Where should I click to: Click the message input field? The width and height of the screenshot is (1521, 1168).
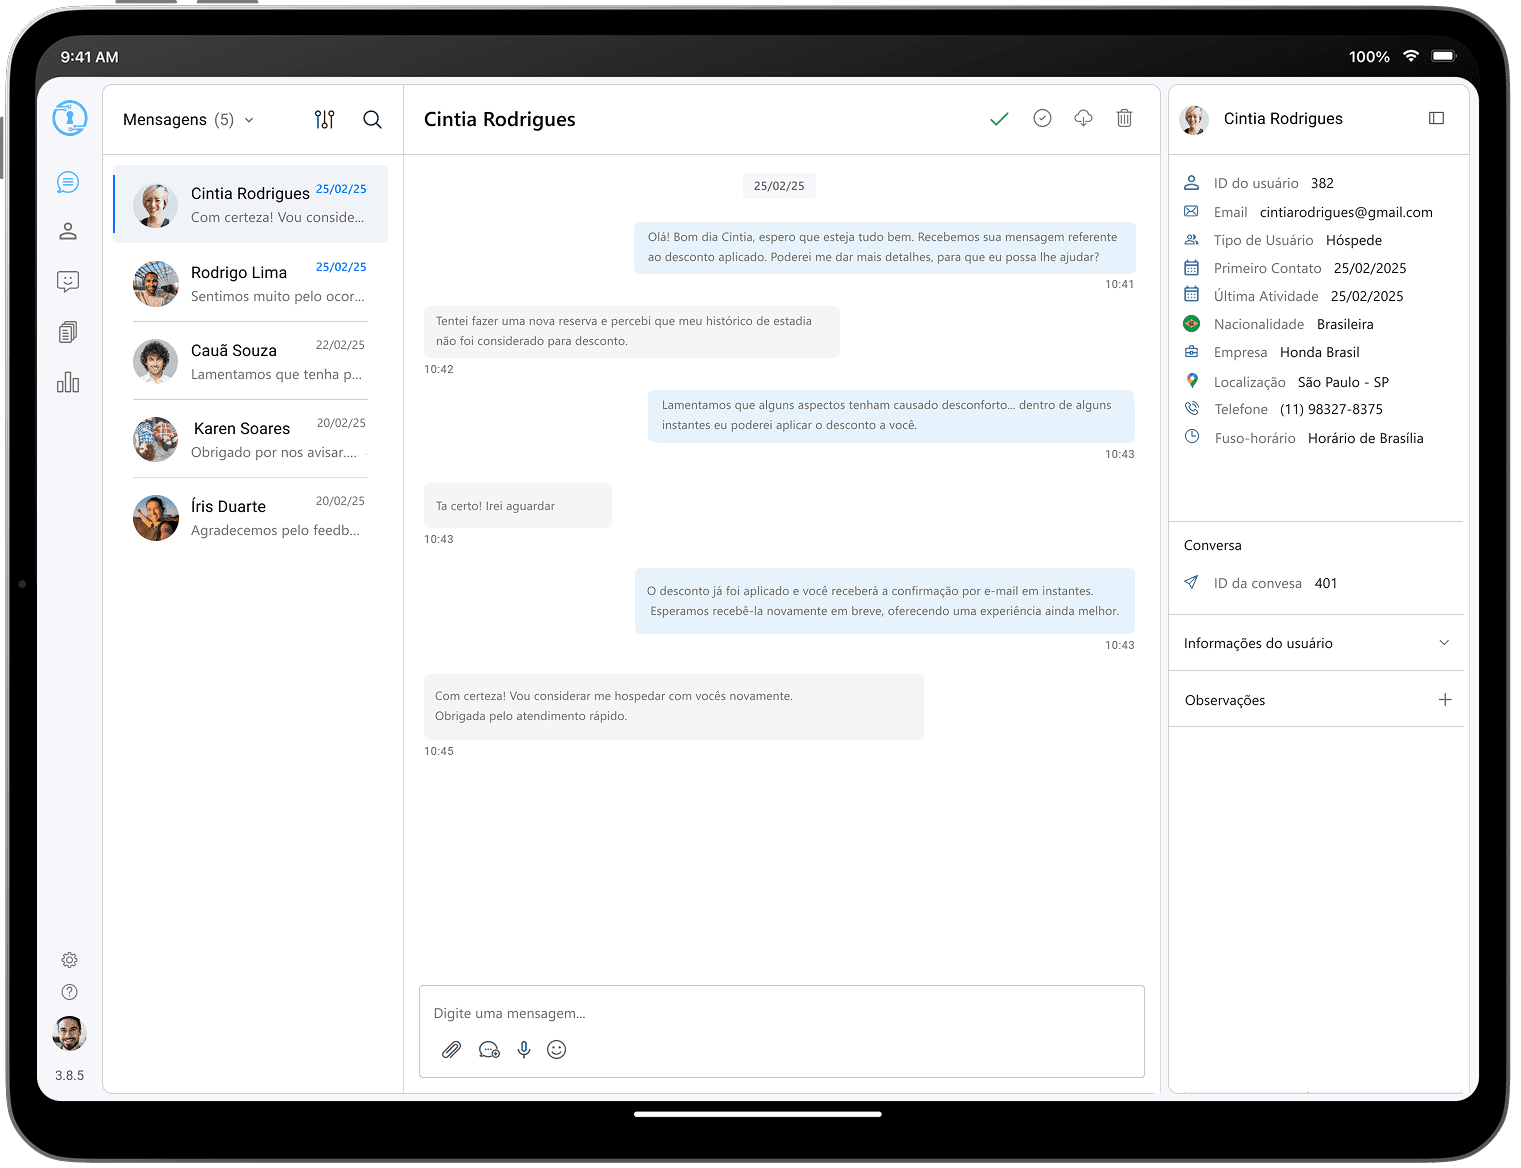(x=780, y=1013)
